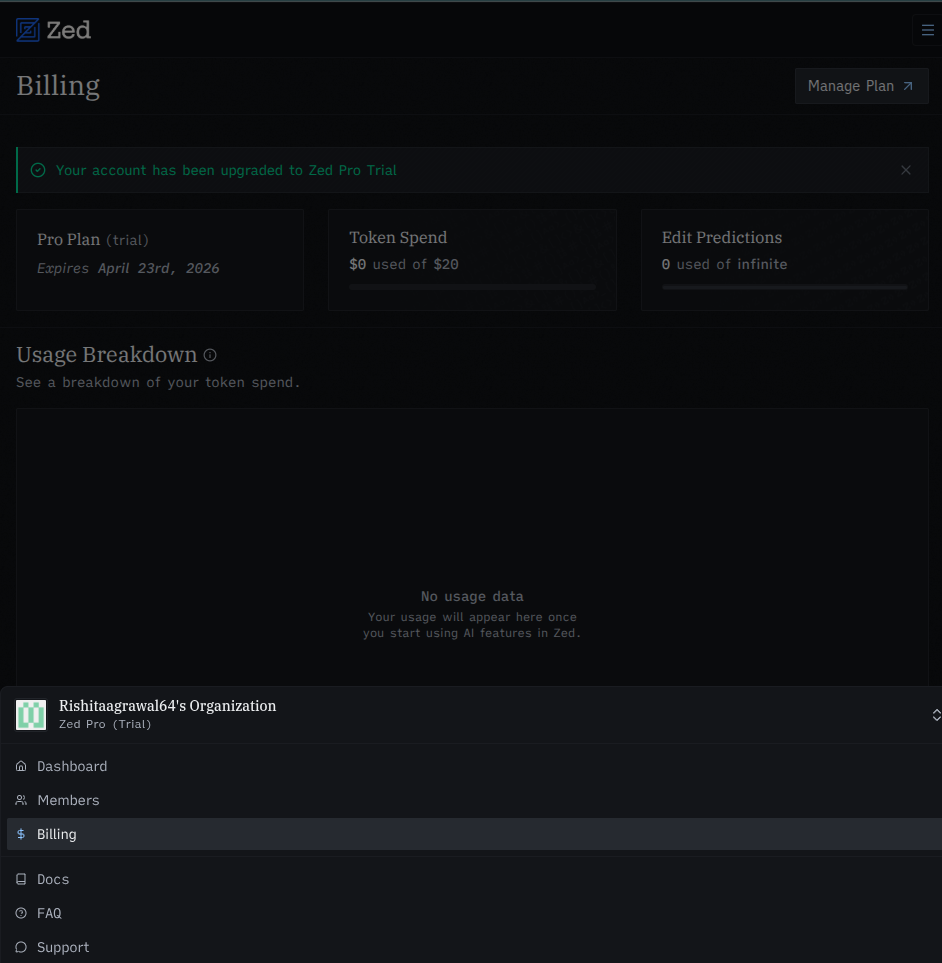
Task: Open the Members page
Action: (x=471, y=800)
